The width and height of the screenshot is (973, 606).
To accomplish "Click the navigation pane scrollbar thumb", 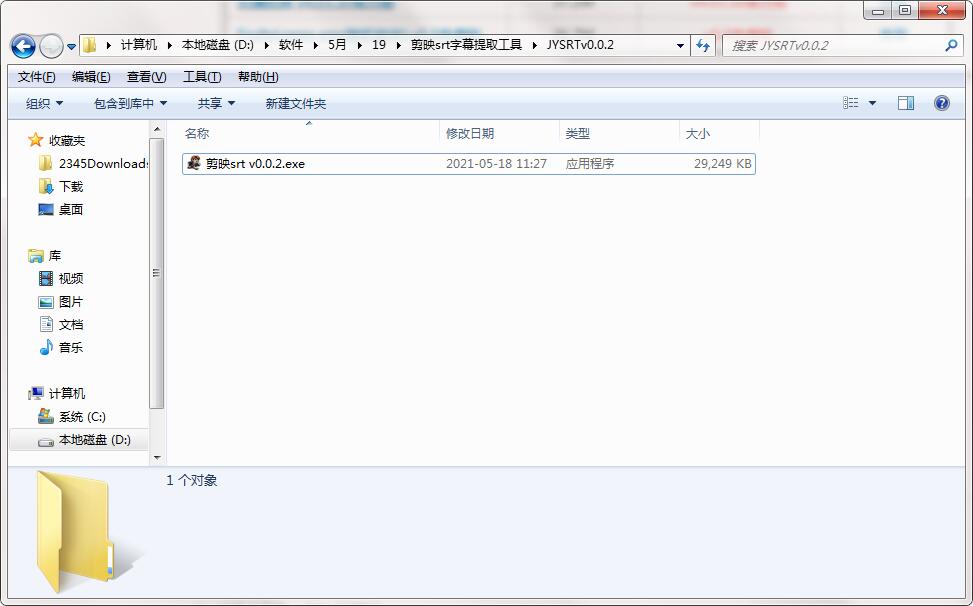I will [x=157, y=273].
